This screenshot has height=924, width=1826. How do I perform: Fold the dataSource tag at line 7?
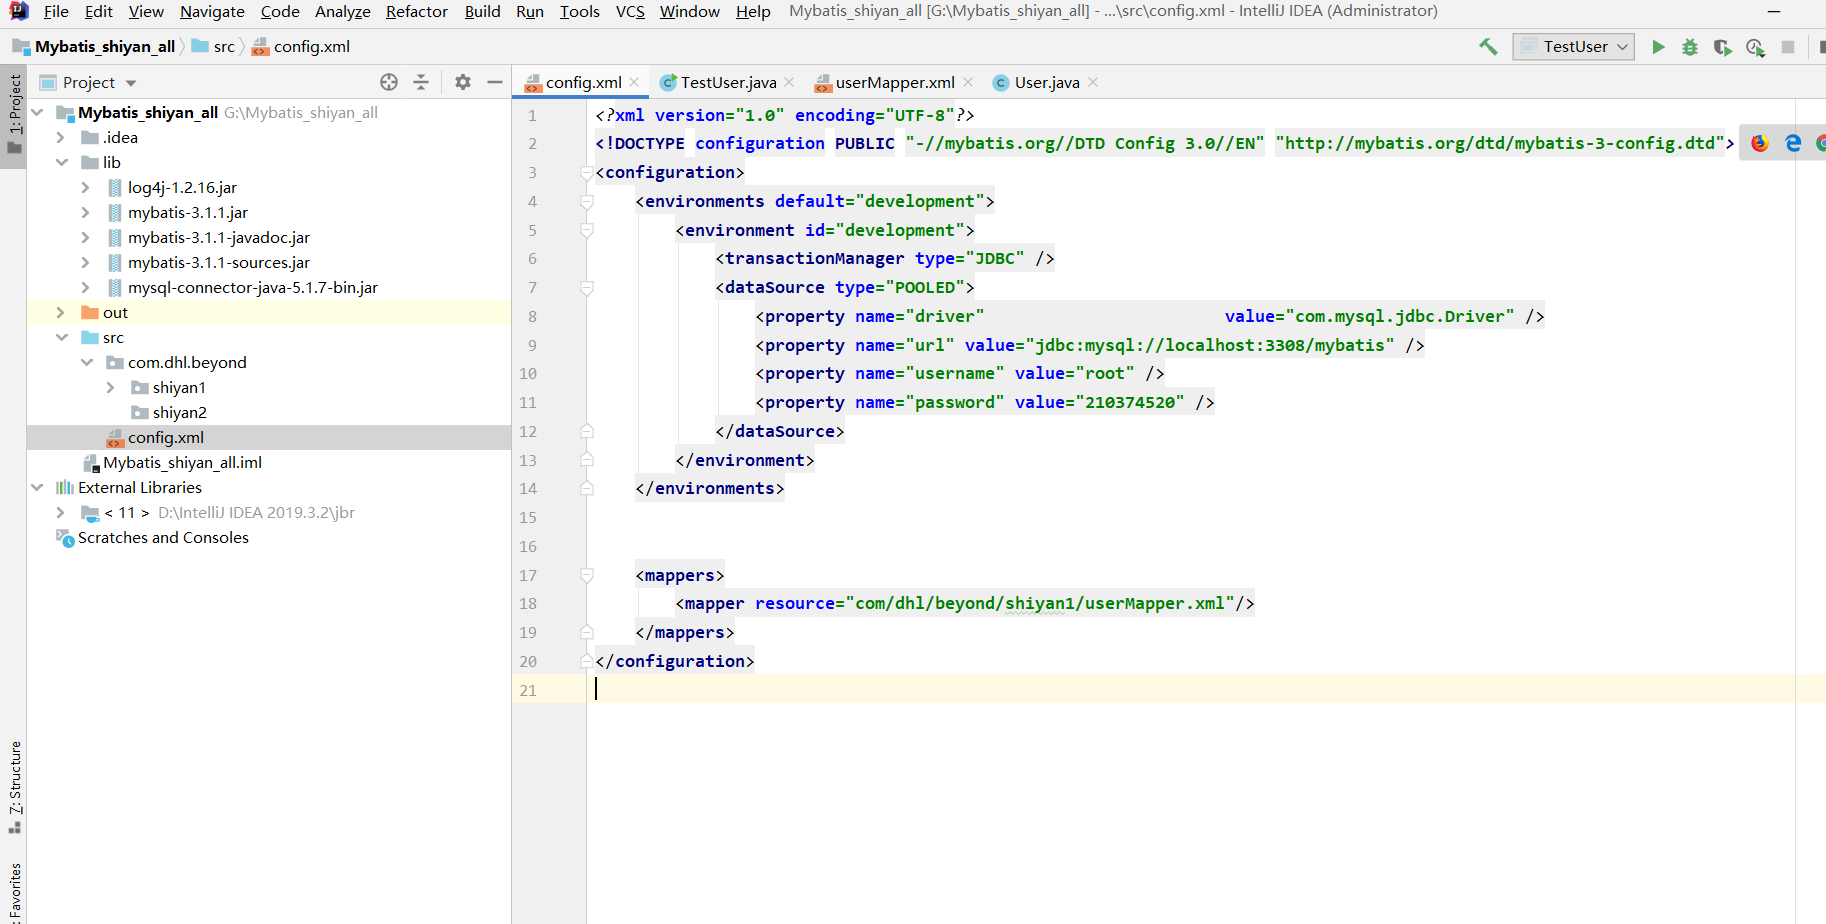[587, 287]
